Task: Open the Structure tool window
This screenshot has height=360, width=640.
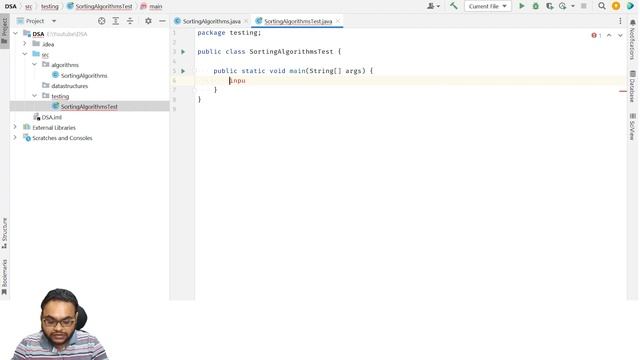Action: click(4, 233)
